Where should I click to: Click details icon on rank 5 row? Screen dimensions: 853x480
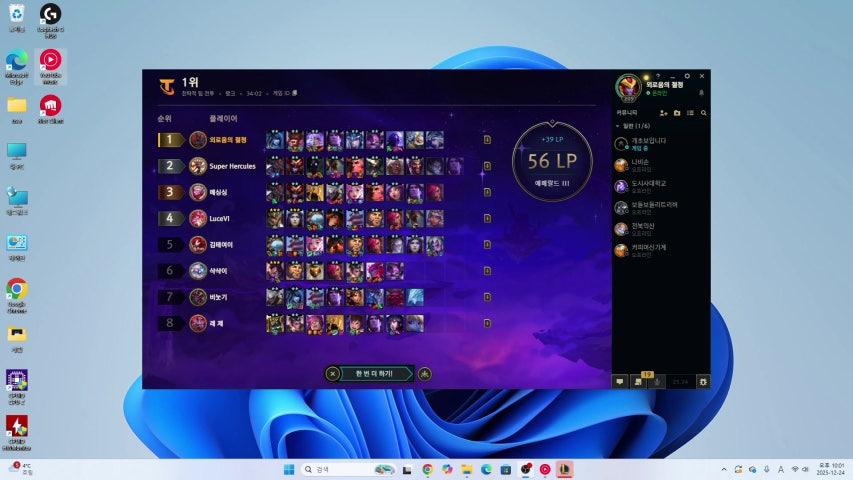pos(487,244)
